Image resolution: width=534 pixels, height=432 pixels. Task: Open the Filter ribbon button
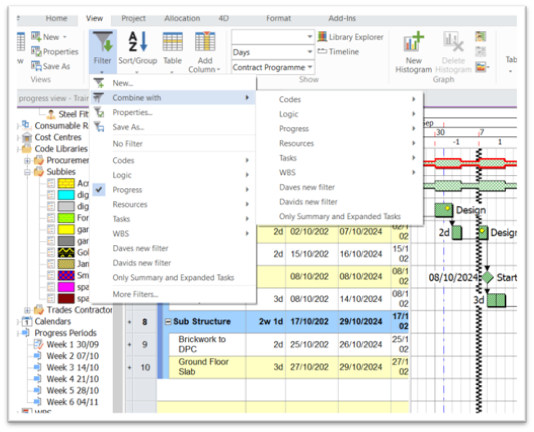103,51
